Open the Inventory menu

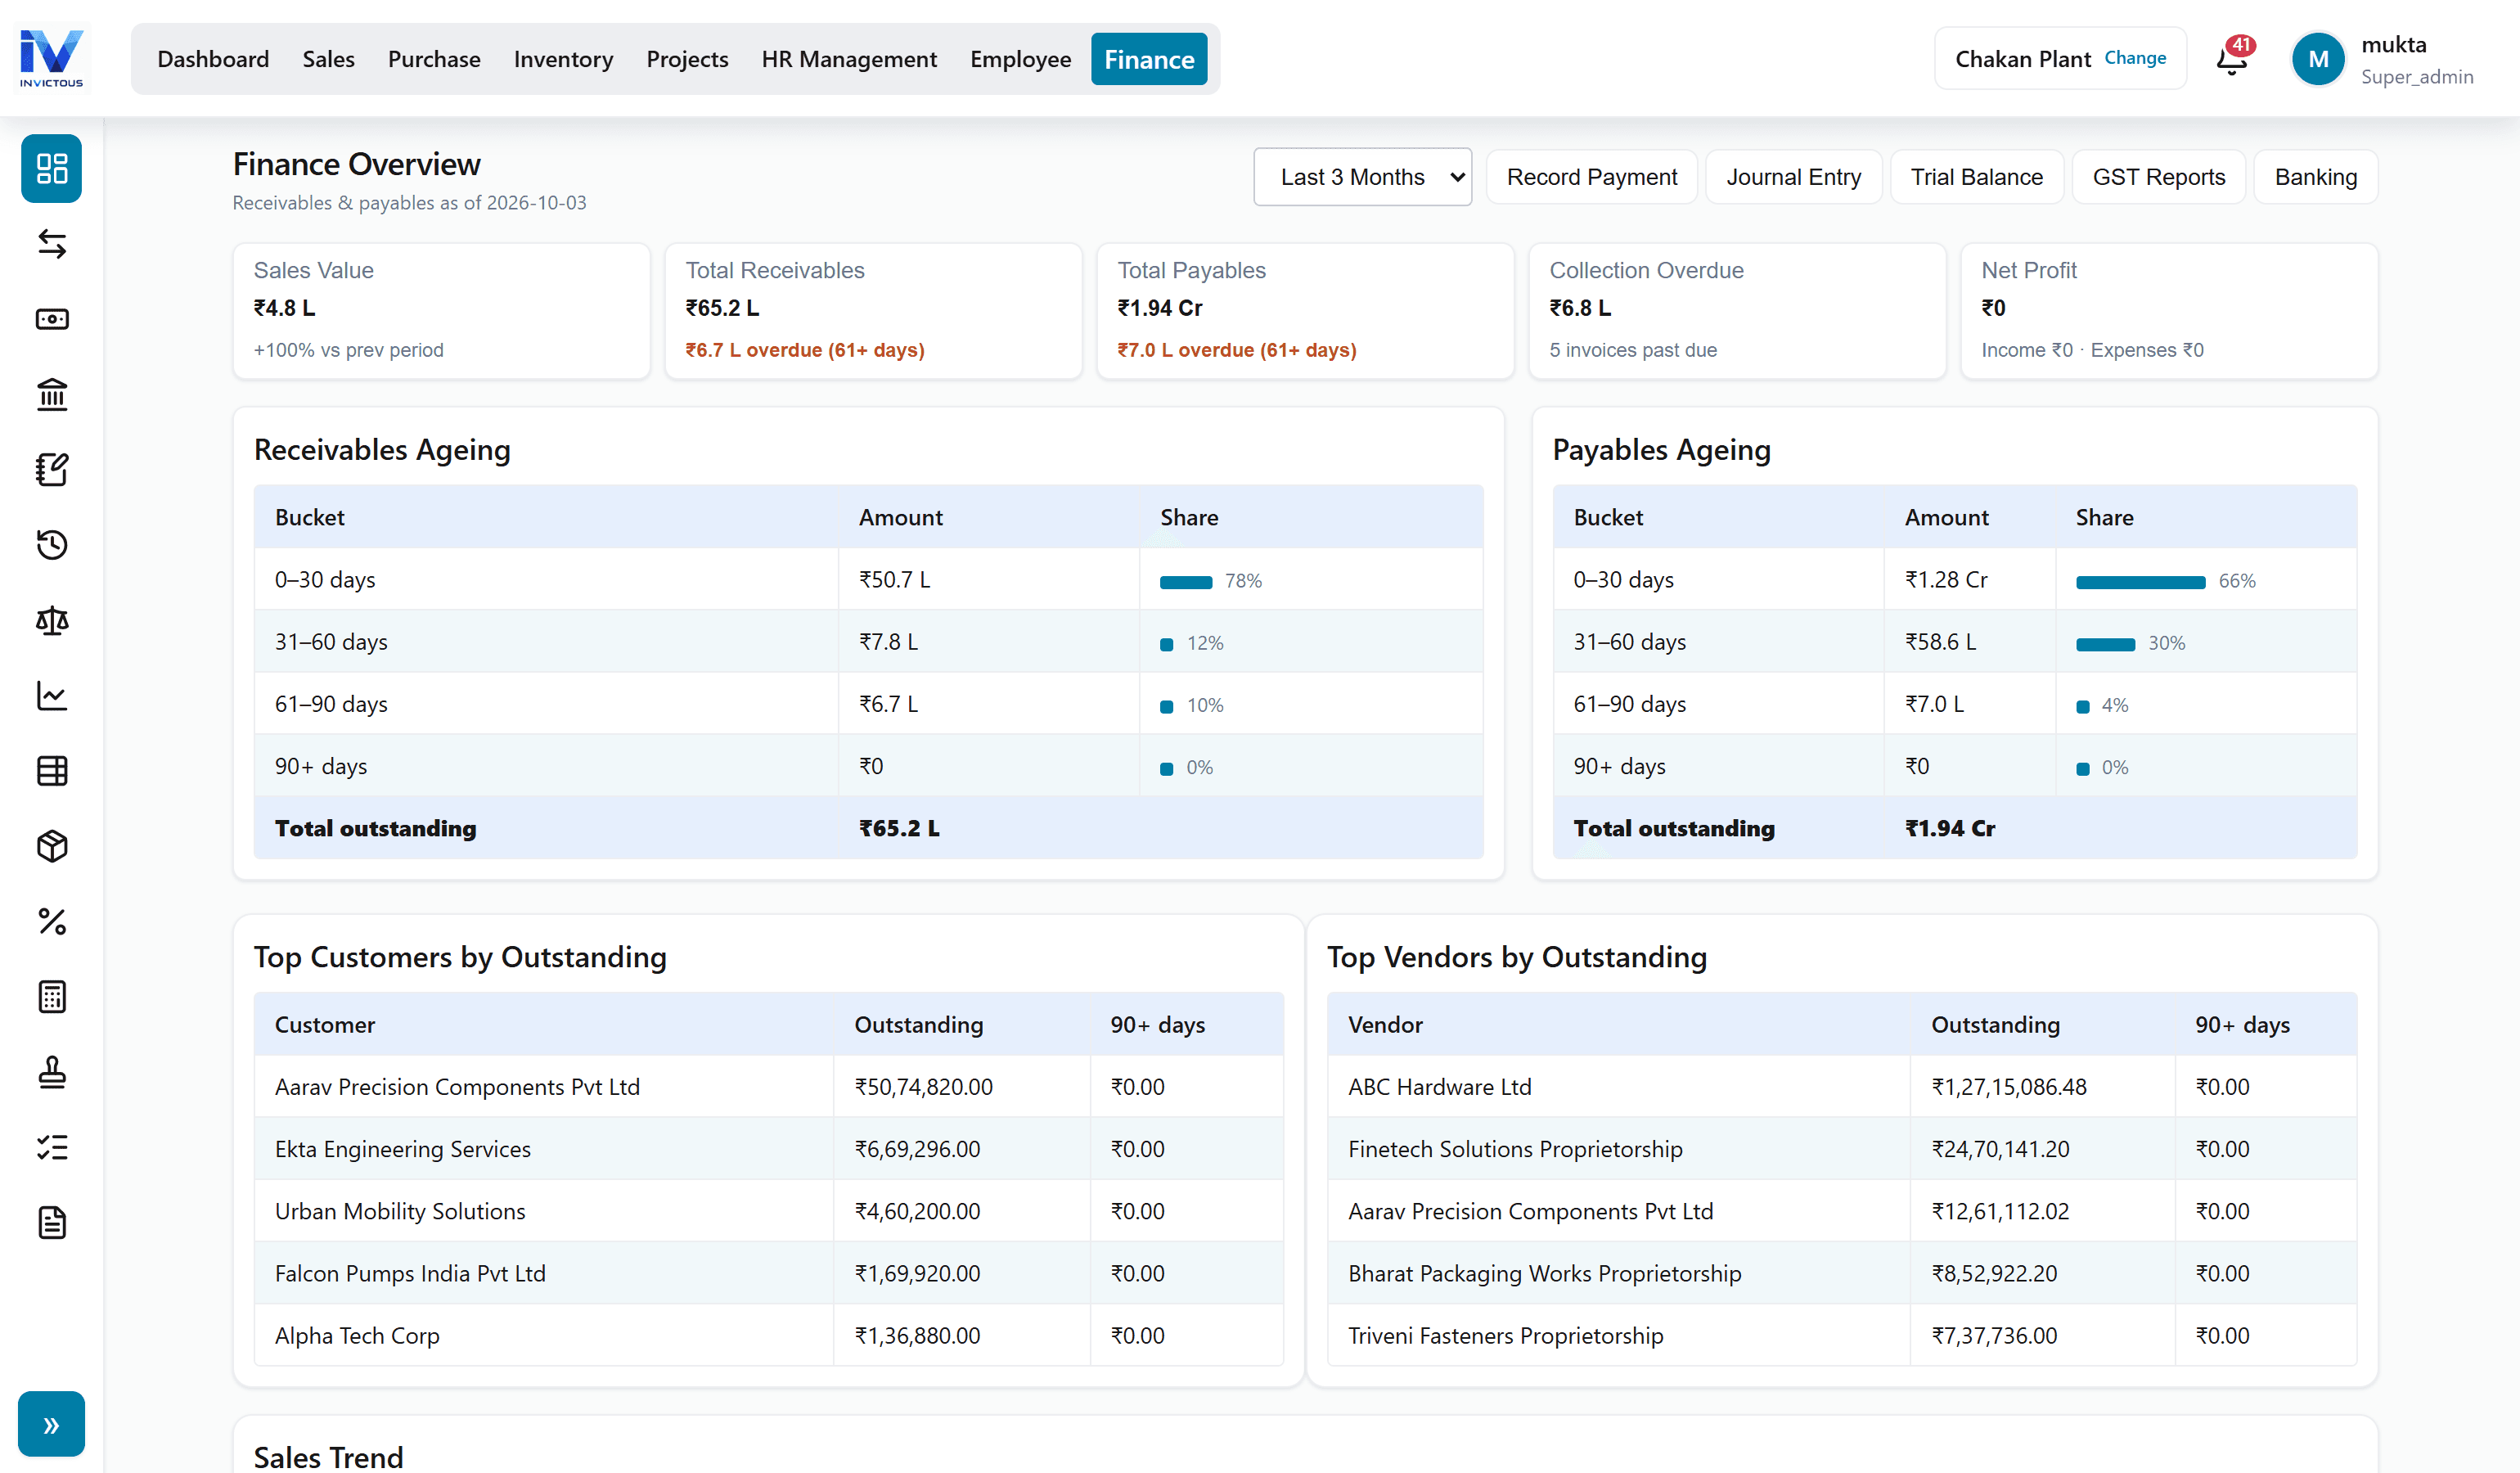563,59
